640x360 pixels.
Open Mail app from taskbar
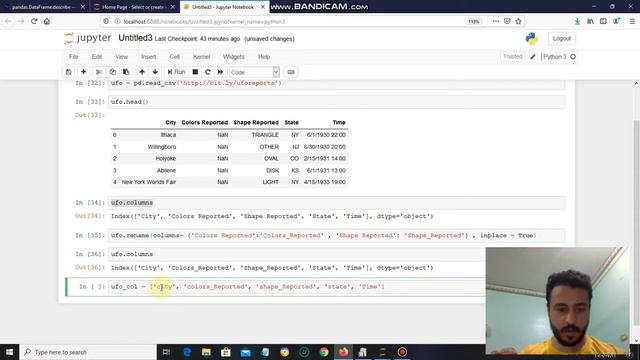click(245, 352)
